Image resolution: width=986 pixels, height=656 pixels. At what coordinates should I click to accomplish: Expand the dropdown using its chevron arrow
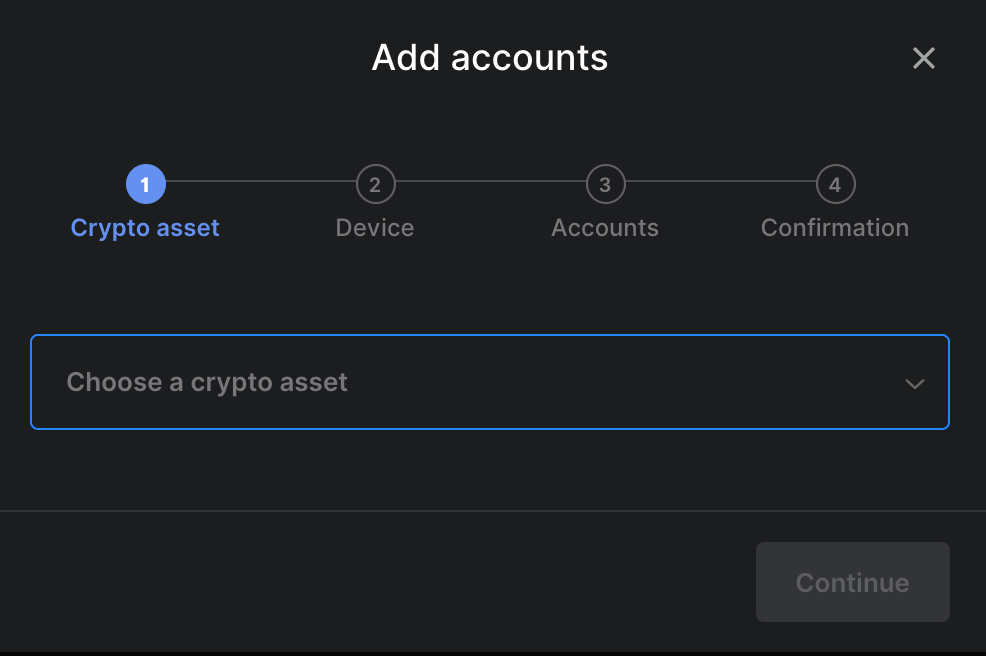(914, 383)
